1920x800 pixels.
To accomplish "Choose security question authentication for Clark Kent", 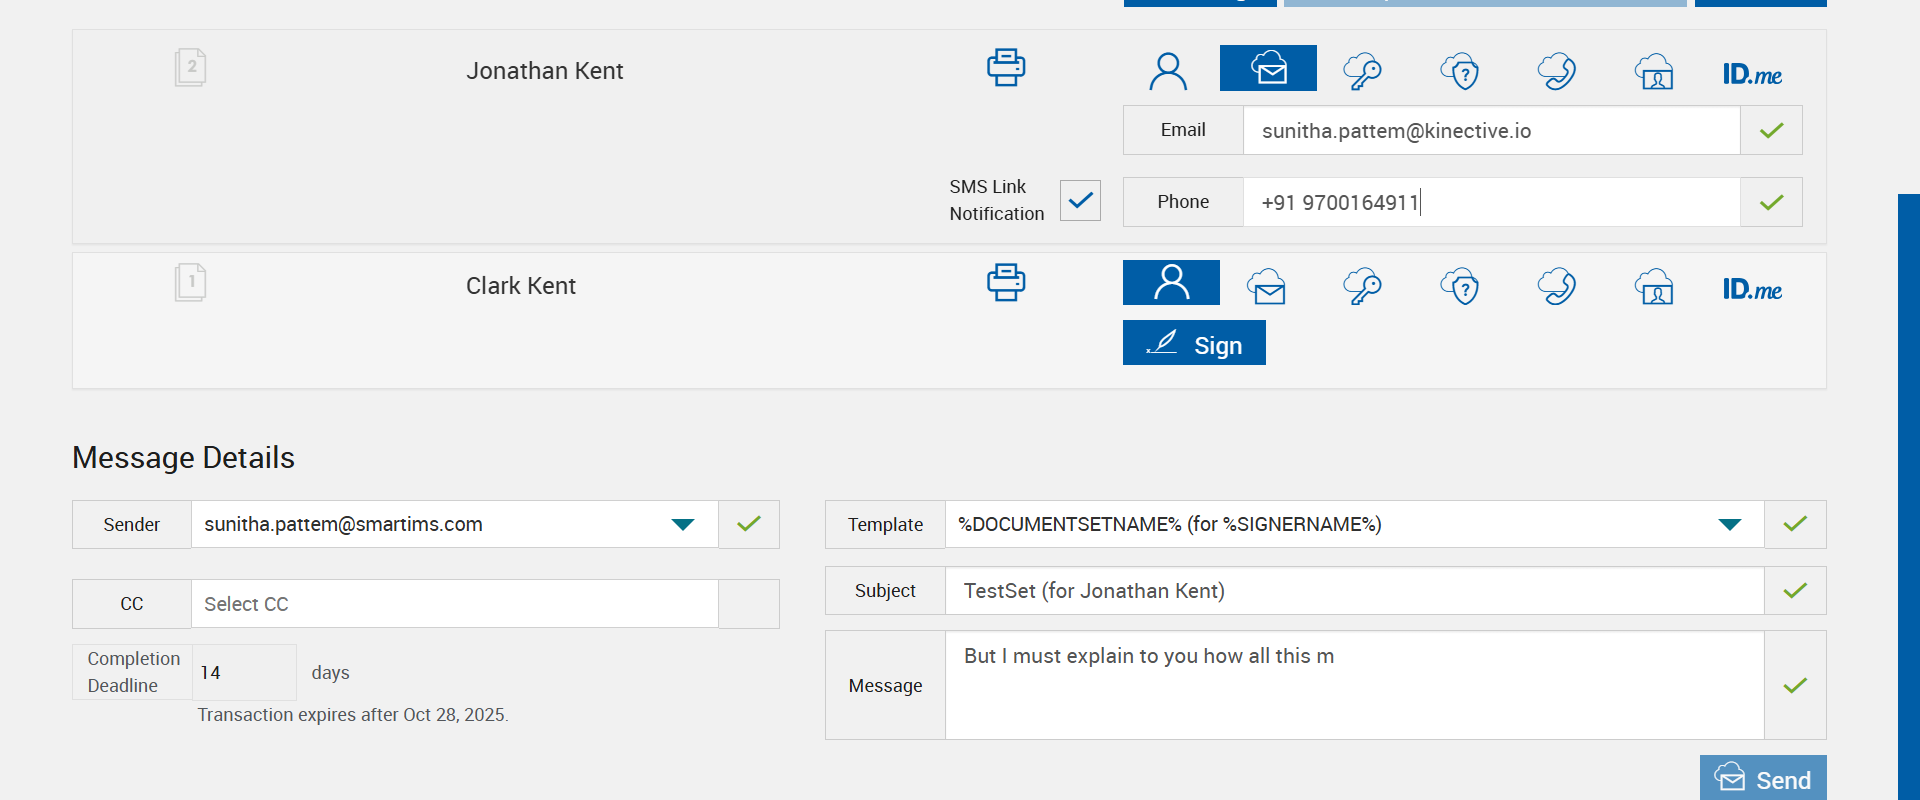I will pos(1460,287).
